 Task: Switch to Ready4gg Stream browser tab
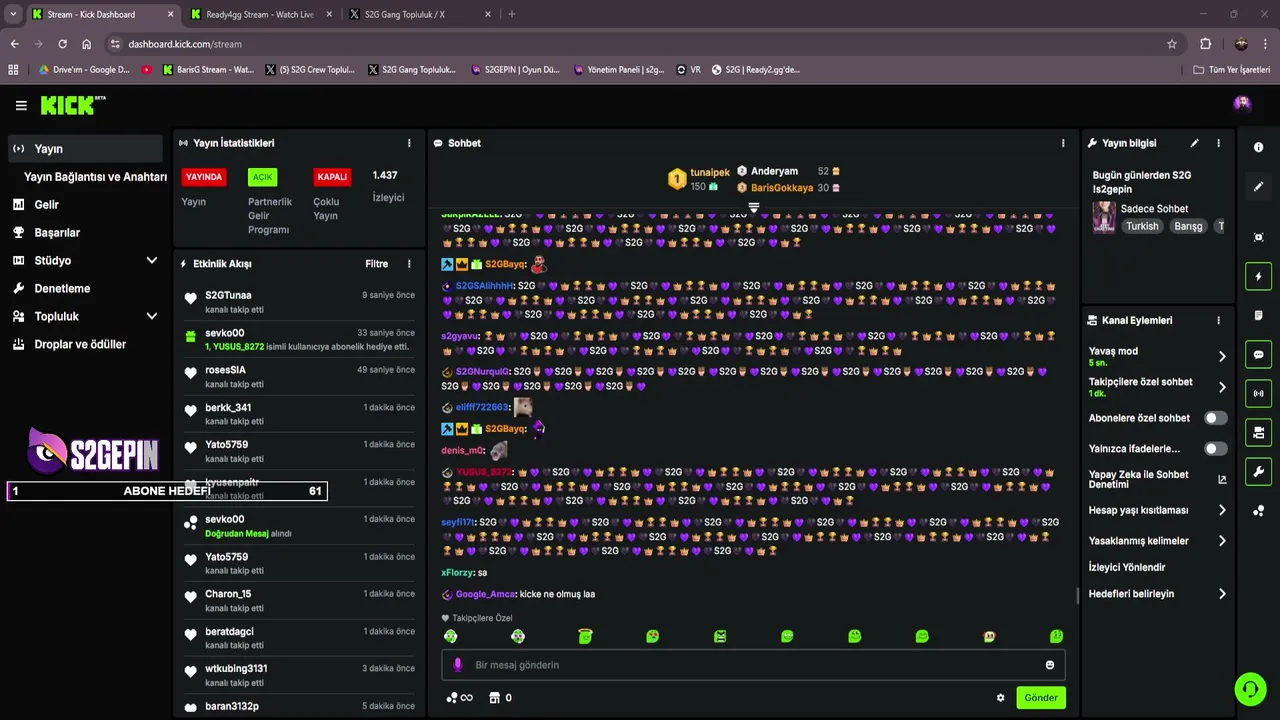point(260,14)
